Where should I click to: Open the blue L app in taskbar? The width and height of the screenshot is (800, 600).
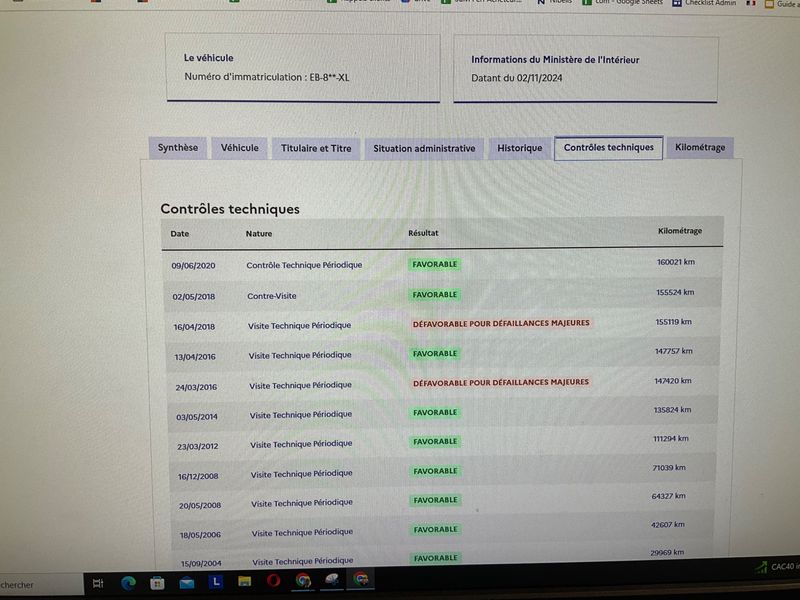(216, 581)
